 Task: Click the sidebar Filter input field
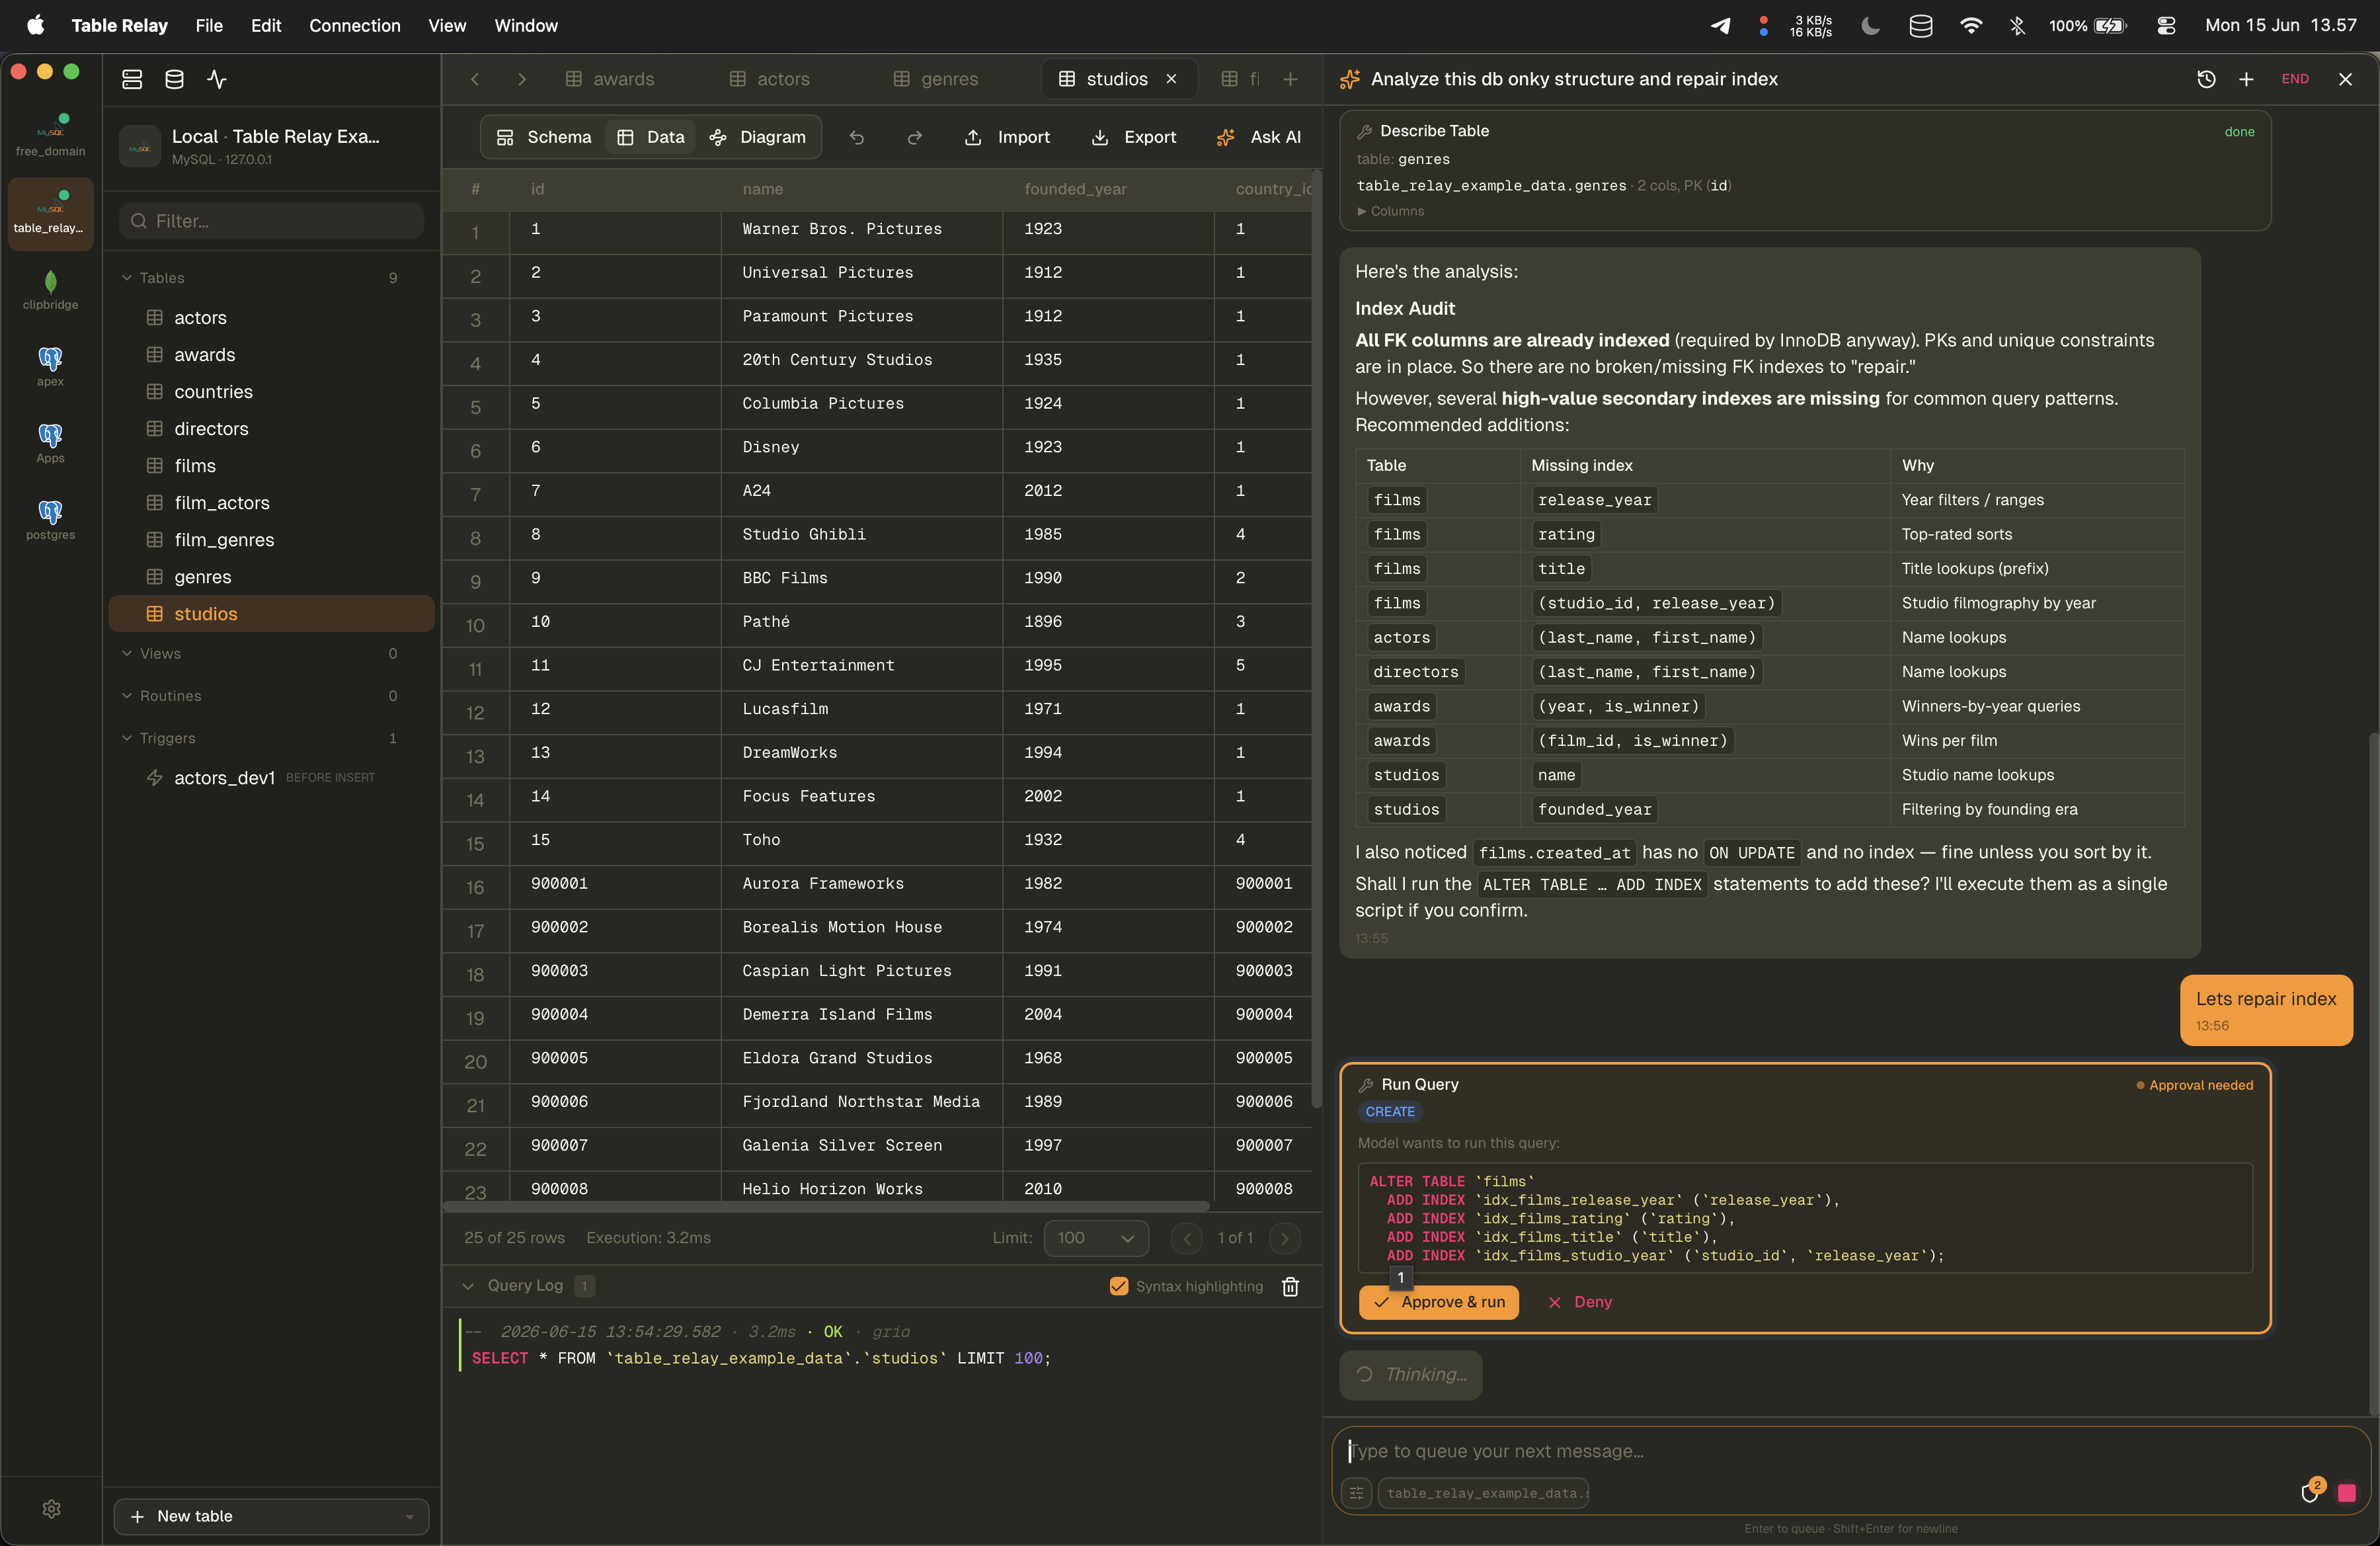(x=272, y=221)
